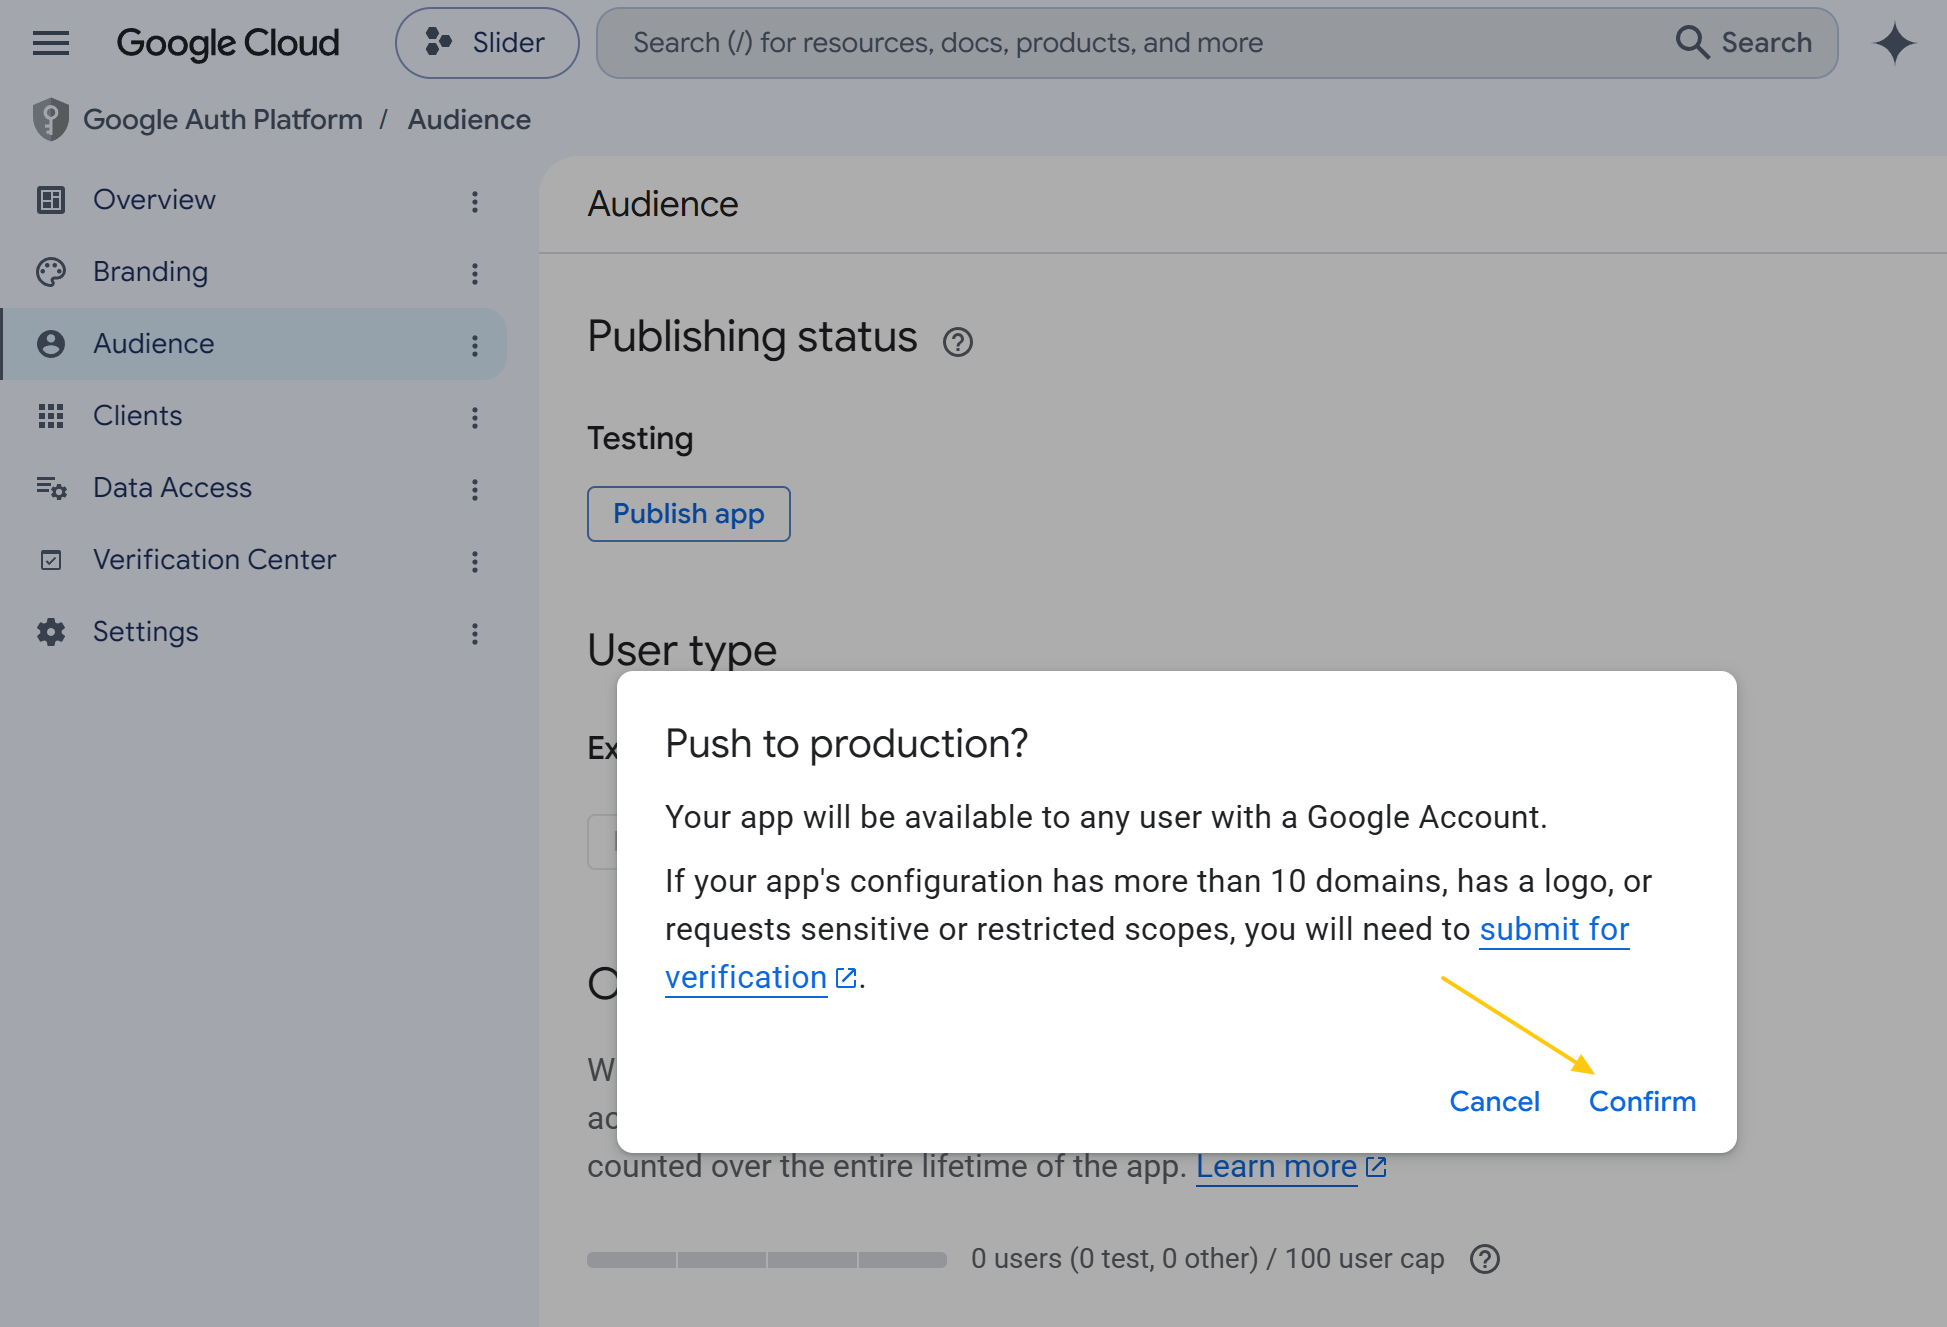Click the Overview dashboard icon
The image size is (1947, 1327).
point(51,200)
